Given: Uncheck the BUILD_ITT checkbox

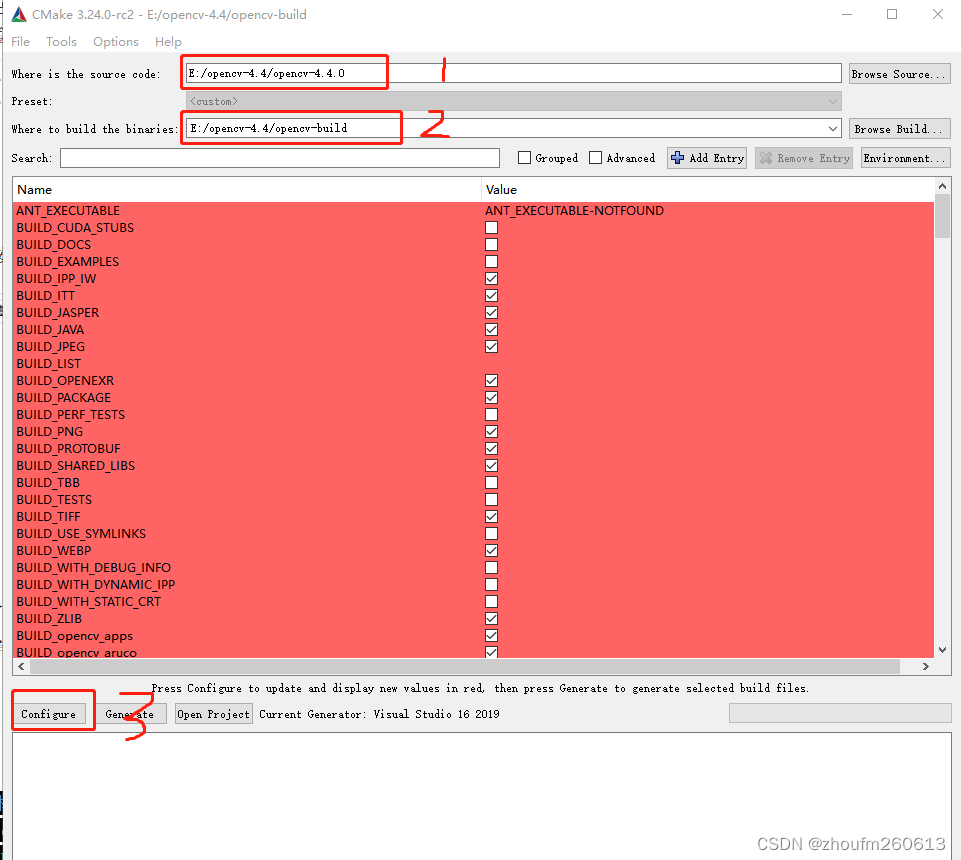Looking at the screenshot, I should coord(492,295).
